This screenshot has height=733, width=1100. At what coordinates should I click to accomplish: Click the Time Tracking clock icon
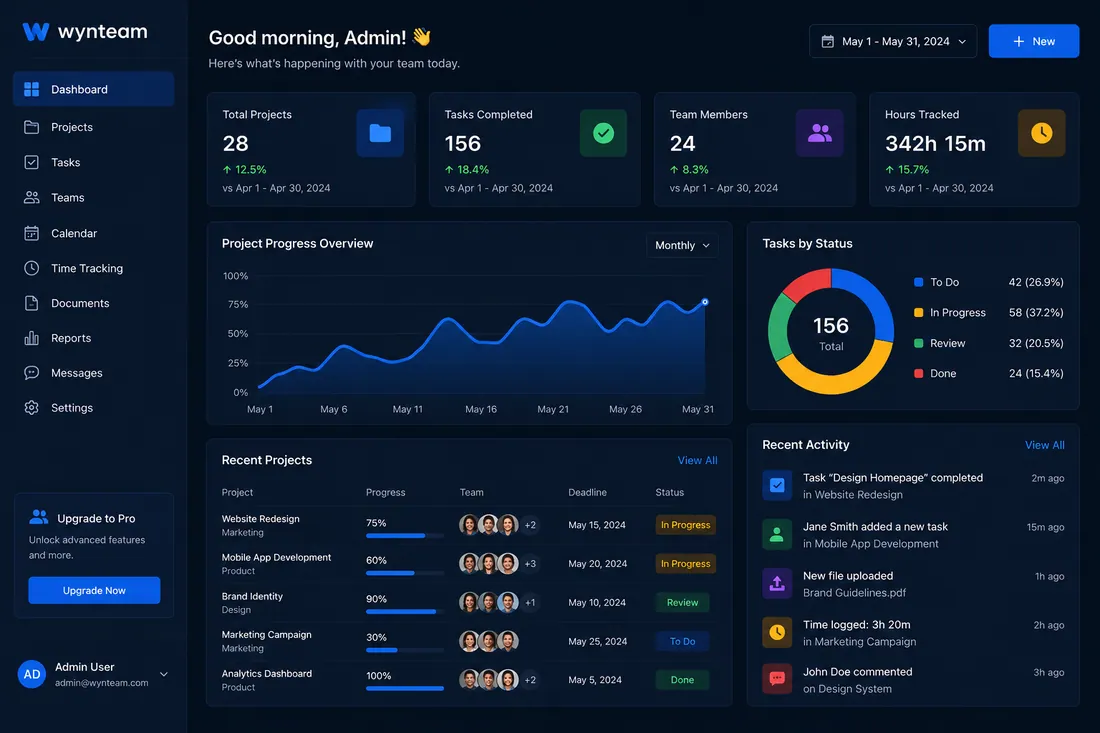32,268
